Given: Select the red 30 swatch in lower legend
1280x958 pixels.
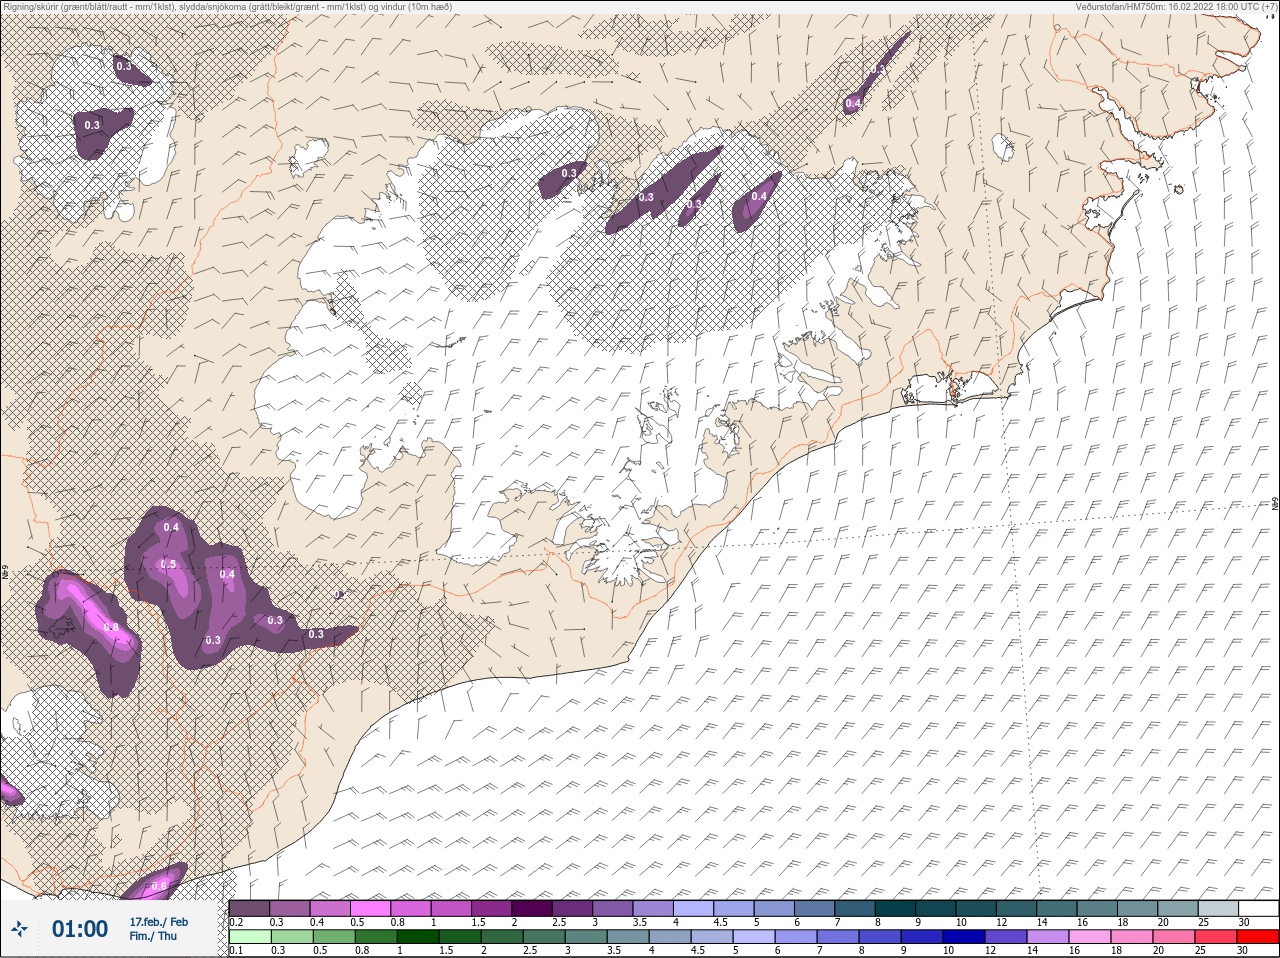Looking at the screenshot, I should (1258, 937).
